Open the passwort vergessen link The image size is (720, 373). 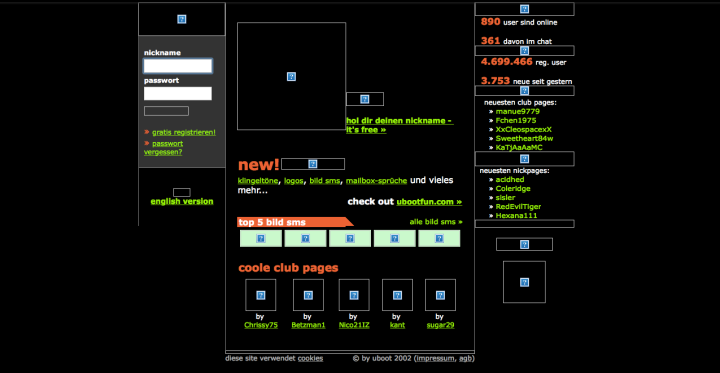(x=163, y=148)
